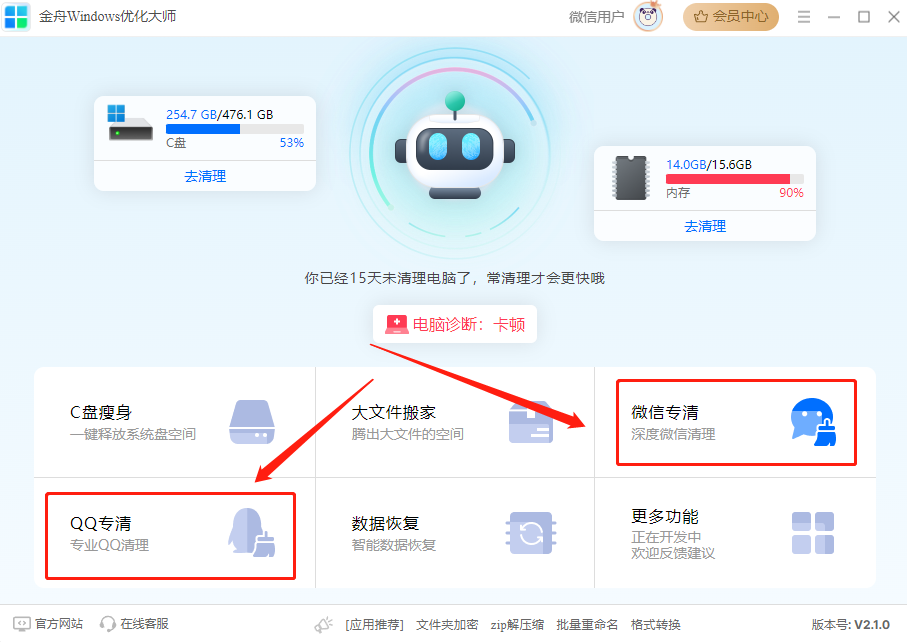The image size is (907, 642).
Task: Click the 深度微信清理 subtitle
Action: (x=673, y=434)
